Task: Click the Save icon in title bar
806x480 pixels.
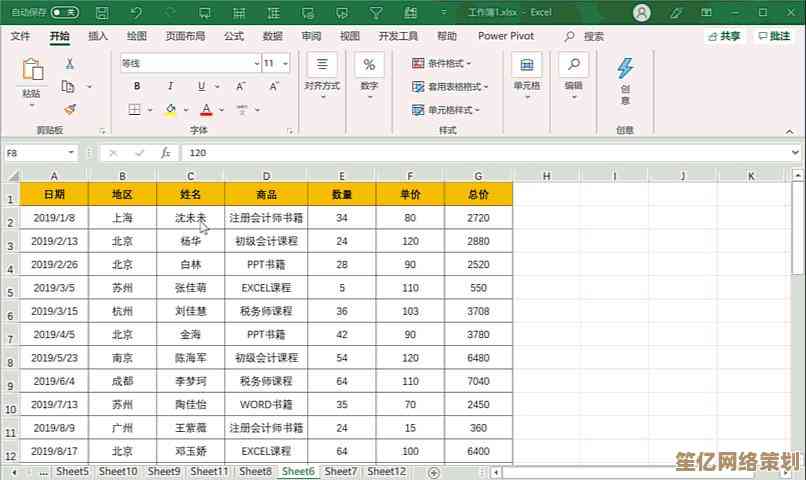Action: [103, 13]
